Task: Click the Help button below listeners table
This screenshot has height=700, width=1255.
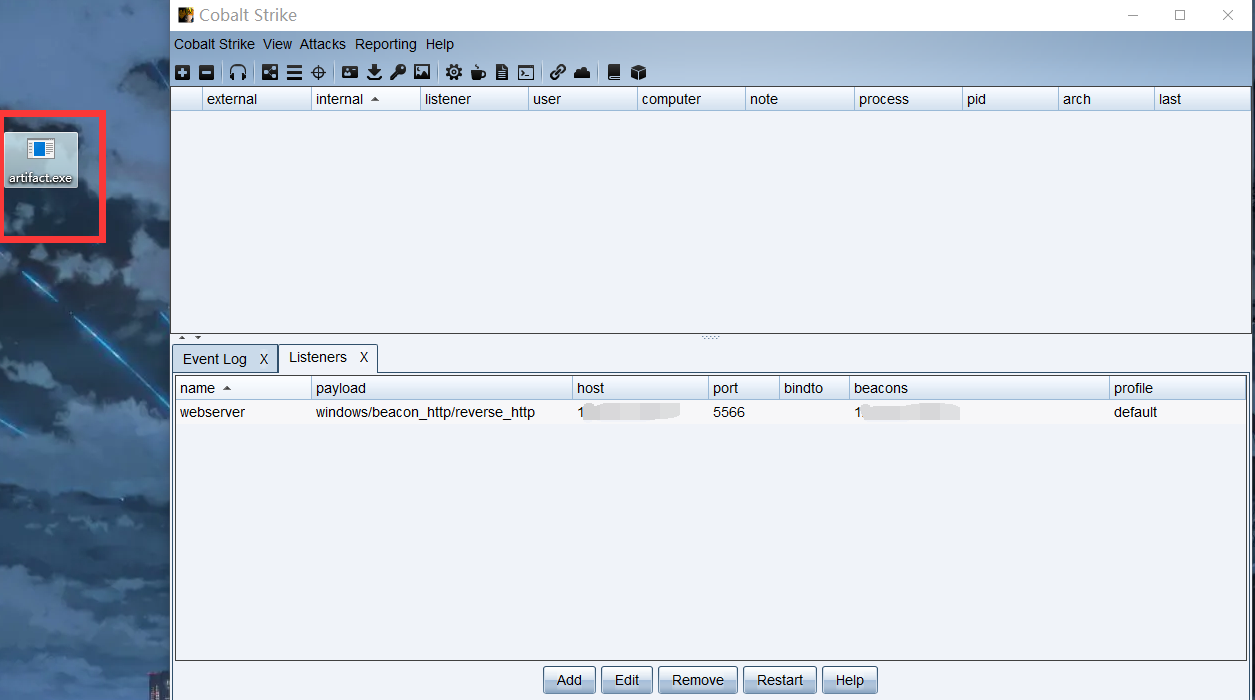Action: (x=850, y=680)
